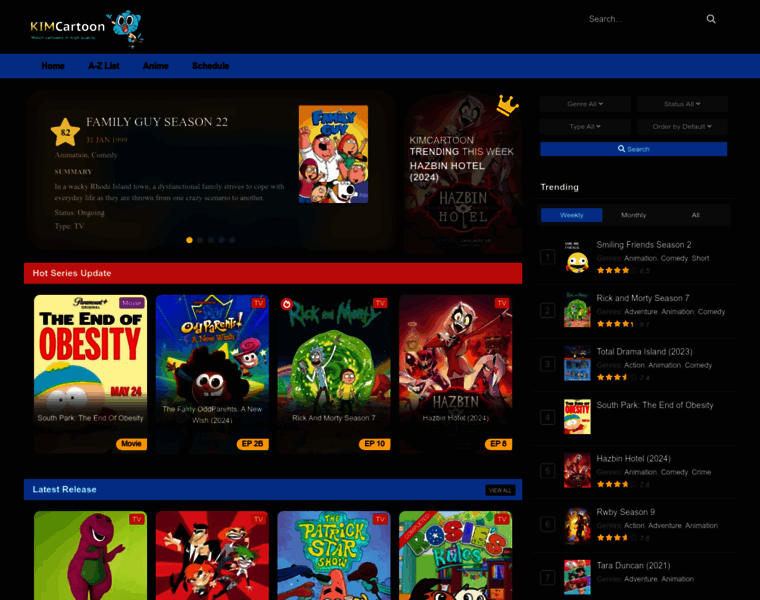Screen dimensions: 760x600
Task: Click the EP 28 badge
Action: click(253, 444)
